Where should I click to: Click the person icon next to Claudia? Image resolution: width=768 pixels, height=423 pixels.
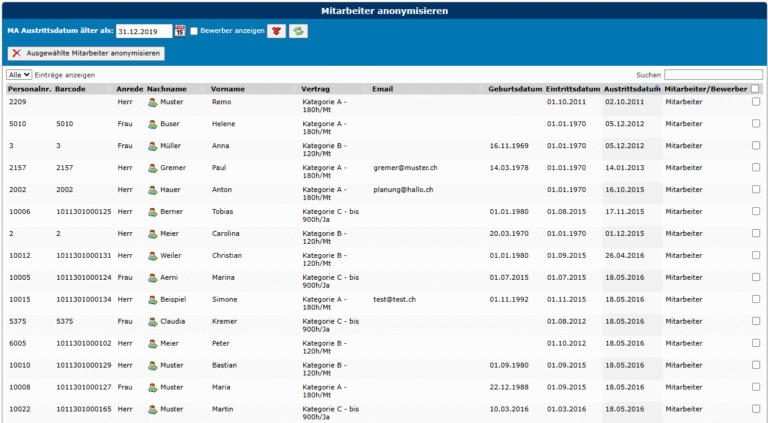click(x=153, y=322)
